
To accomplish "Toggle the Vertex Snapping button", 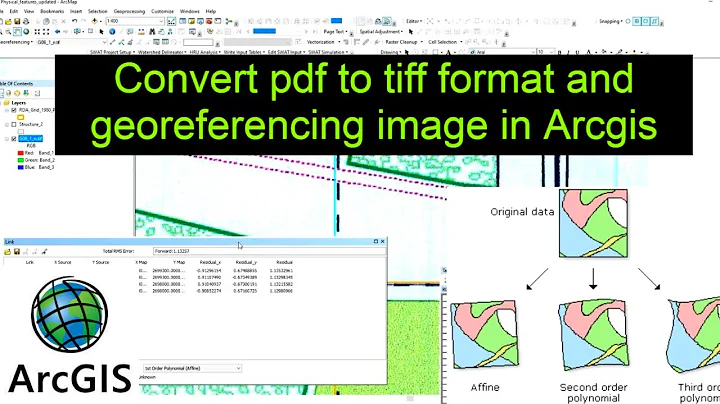I will click(x=646, y=21).
